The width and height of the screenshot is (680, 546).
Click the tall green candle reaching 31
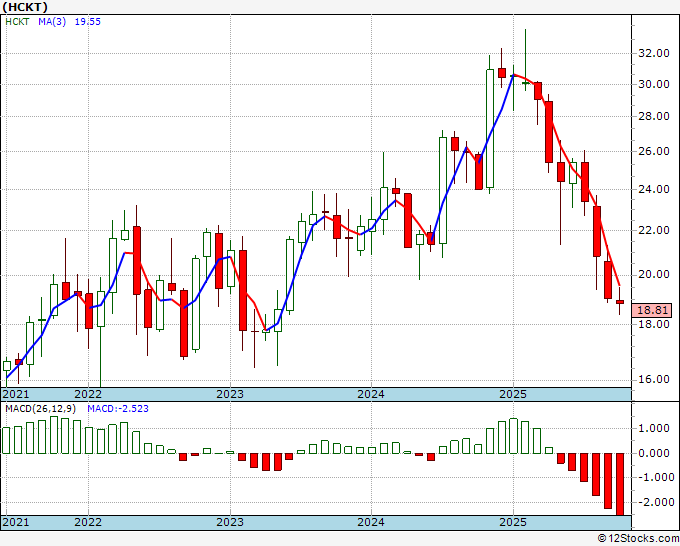(x=490, y=128)
